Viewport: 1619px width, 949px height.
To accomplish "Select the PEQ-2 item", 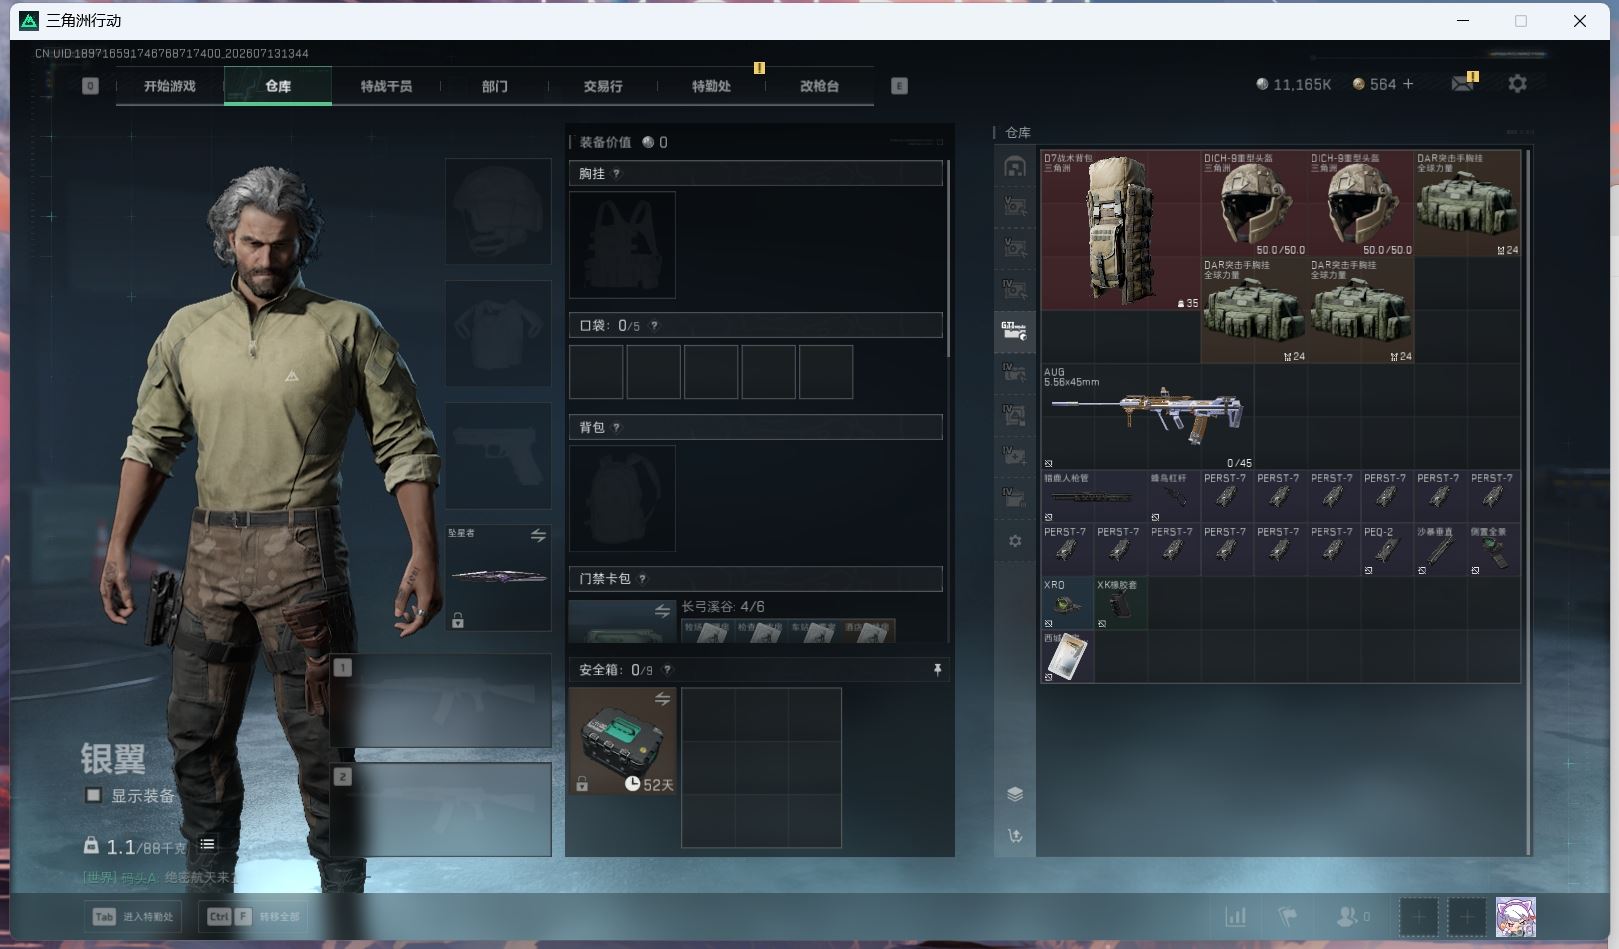I will pos(1387,550).
